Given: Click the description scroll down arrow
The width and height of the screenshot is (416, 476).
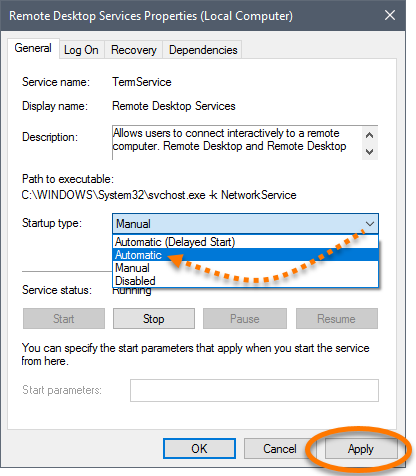Looking at the screenshot, I should click(x=369, y=152).
